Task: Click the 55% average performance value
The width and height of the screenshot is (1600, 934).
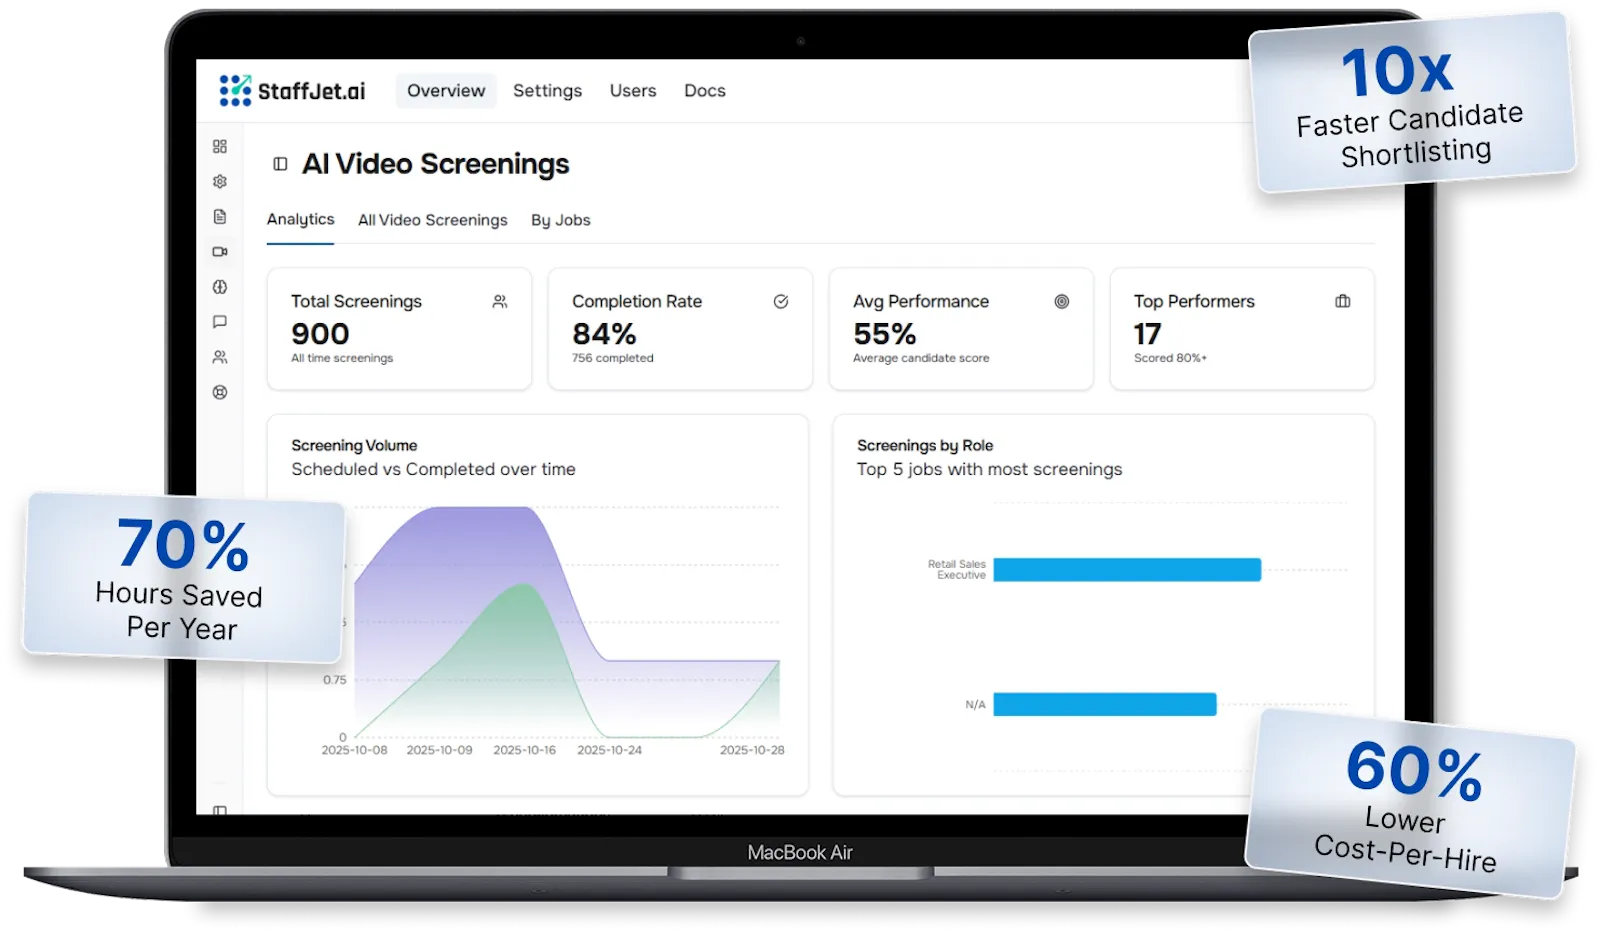Action: pos(885,334)
